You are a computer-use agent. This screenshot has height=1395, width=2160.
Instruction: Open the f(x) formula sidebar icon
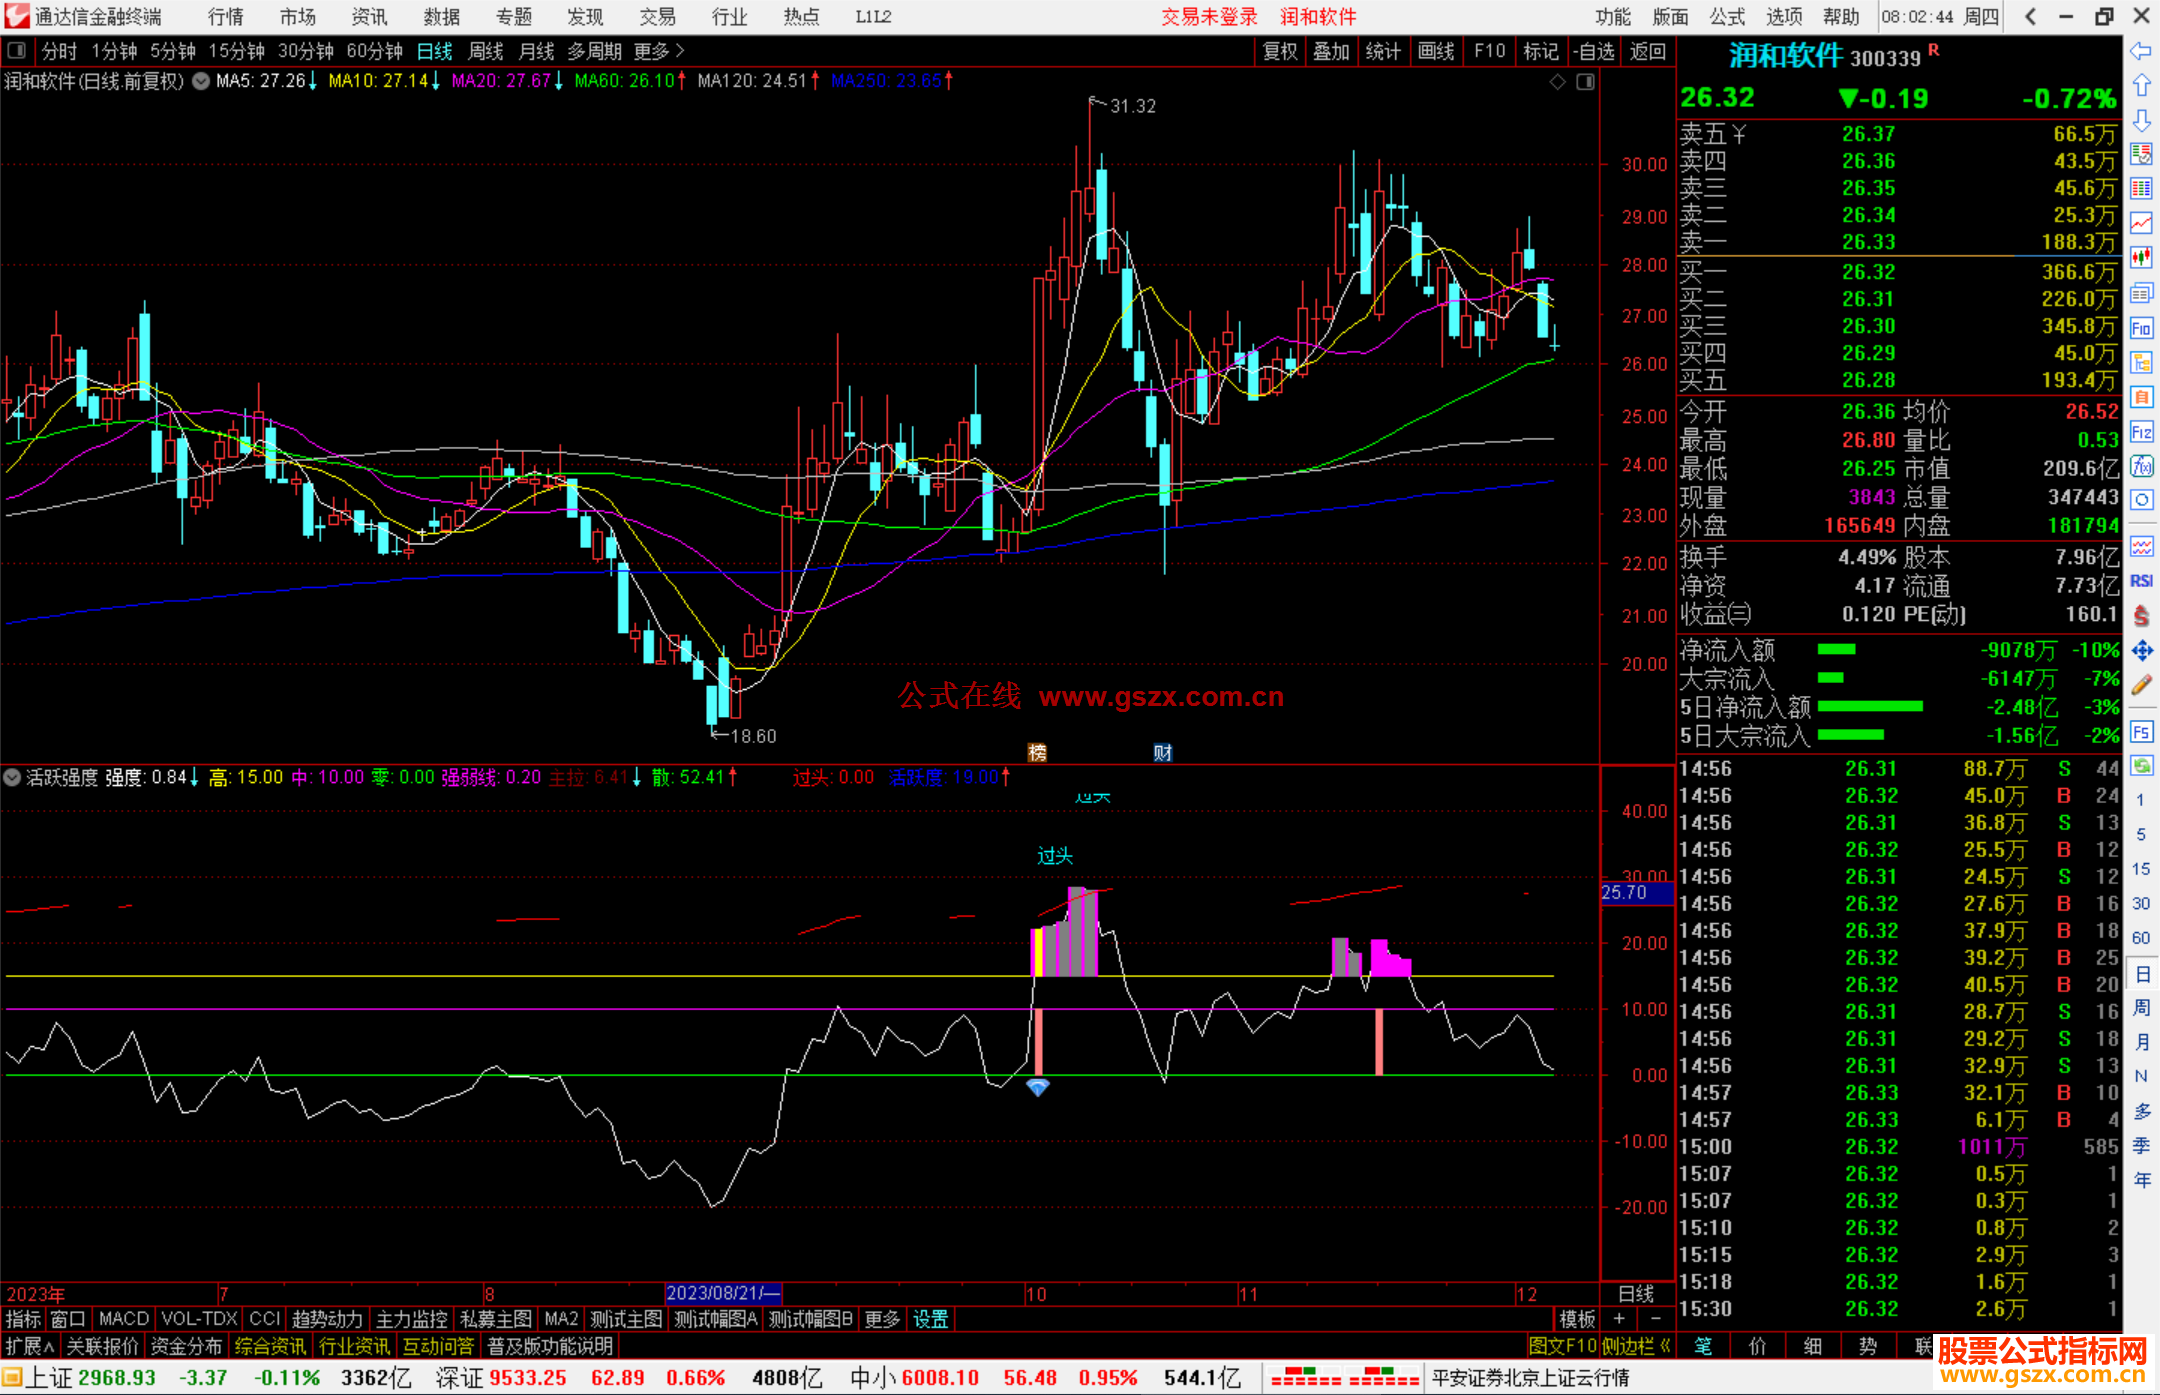click(2141, 466)
